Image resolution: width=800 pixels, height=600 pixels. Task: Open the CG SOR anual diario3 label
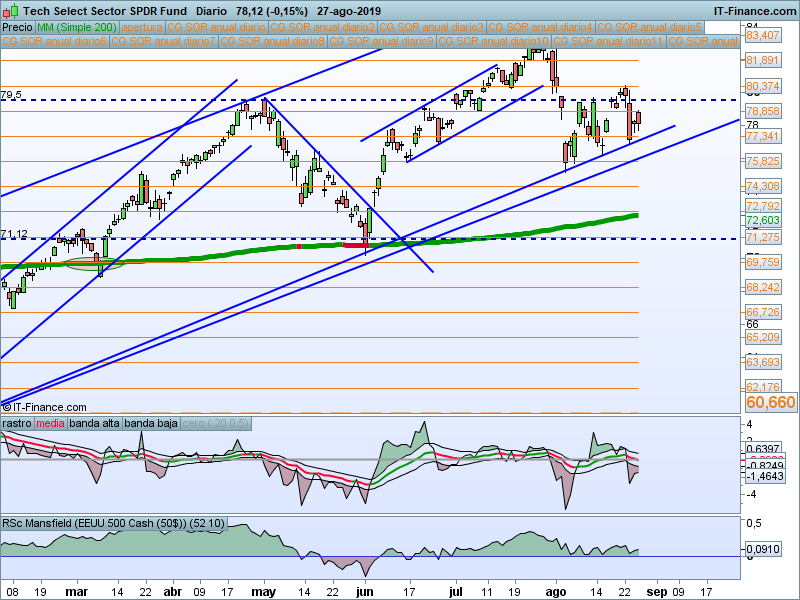pyautogui.click(x=432, y=27)
